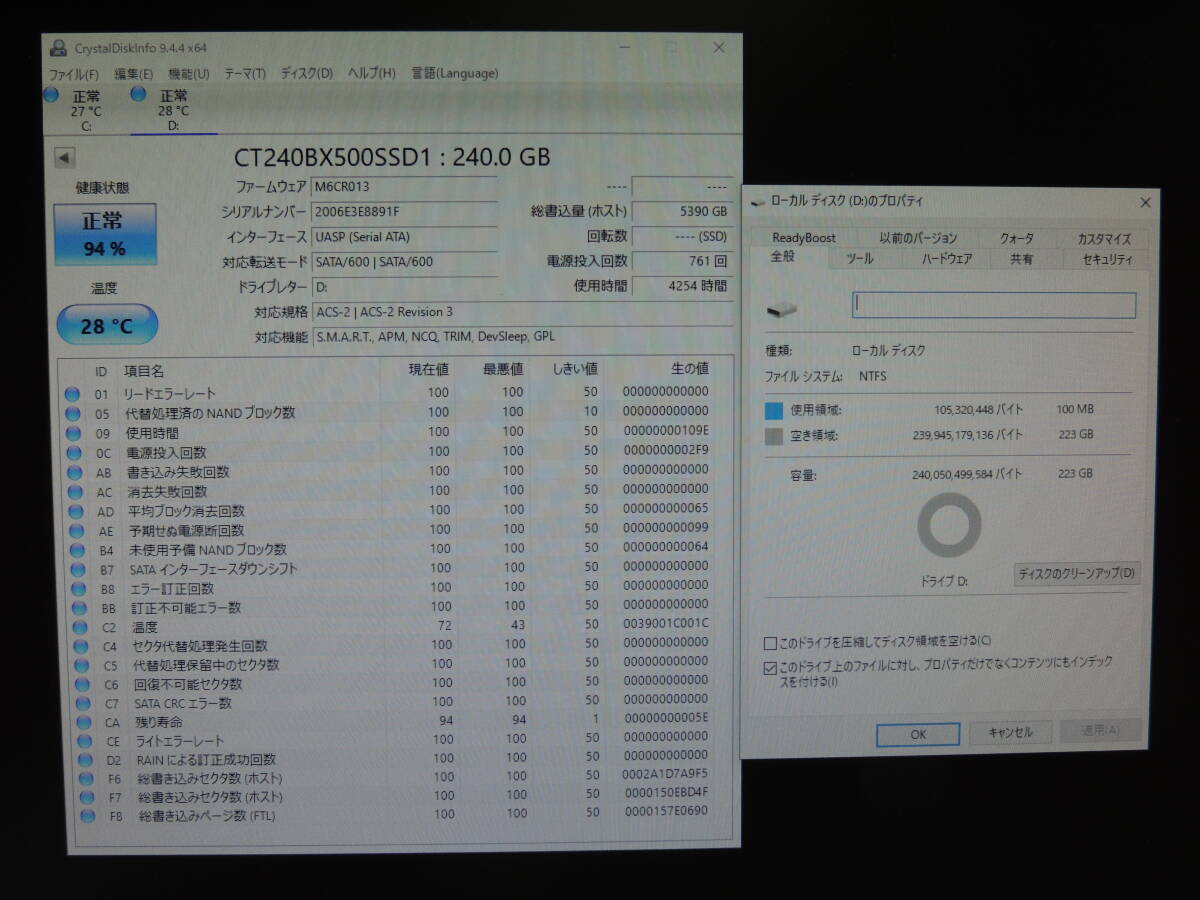Click status orb for row D2 RAINによる訂正成功回数
The image size is (1200, 900).
pos(87,759)
